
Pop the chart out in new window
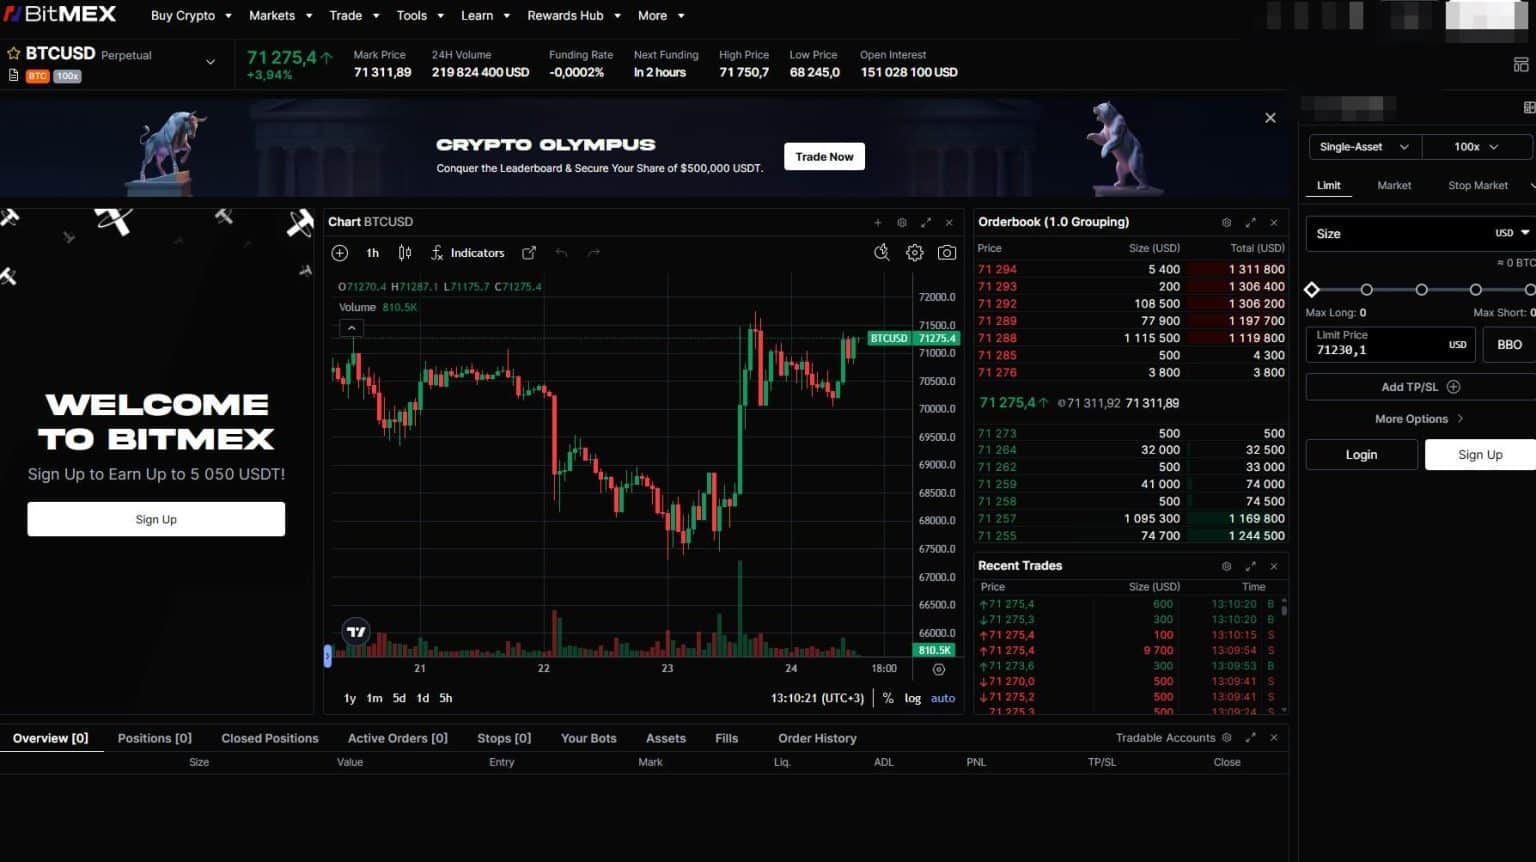529,253
